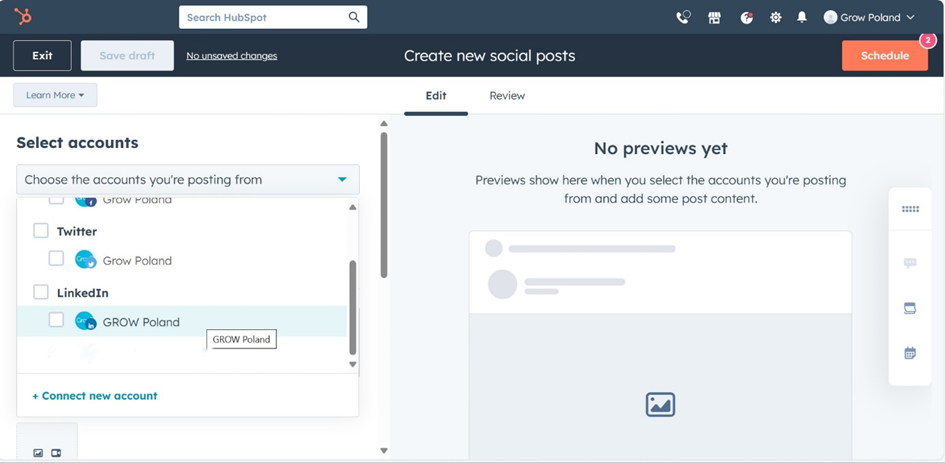Viewport: 945px width, 463px height.
Task: Click the left panel scrollbar thumb
Action: click(x=384, y=205)
